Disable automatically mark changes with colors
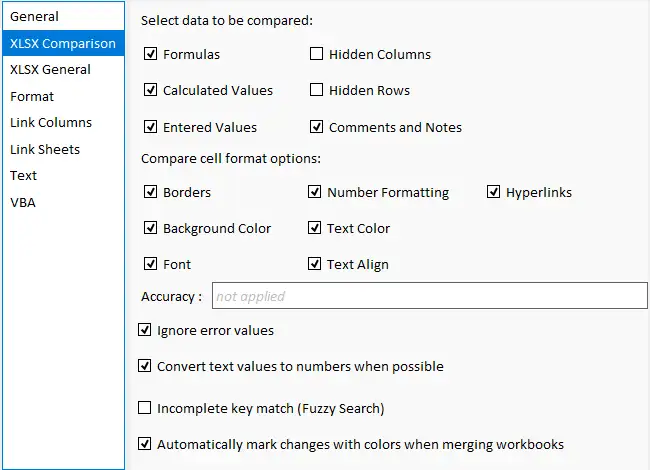The image size is (650, 470). point(144,443)
